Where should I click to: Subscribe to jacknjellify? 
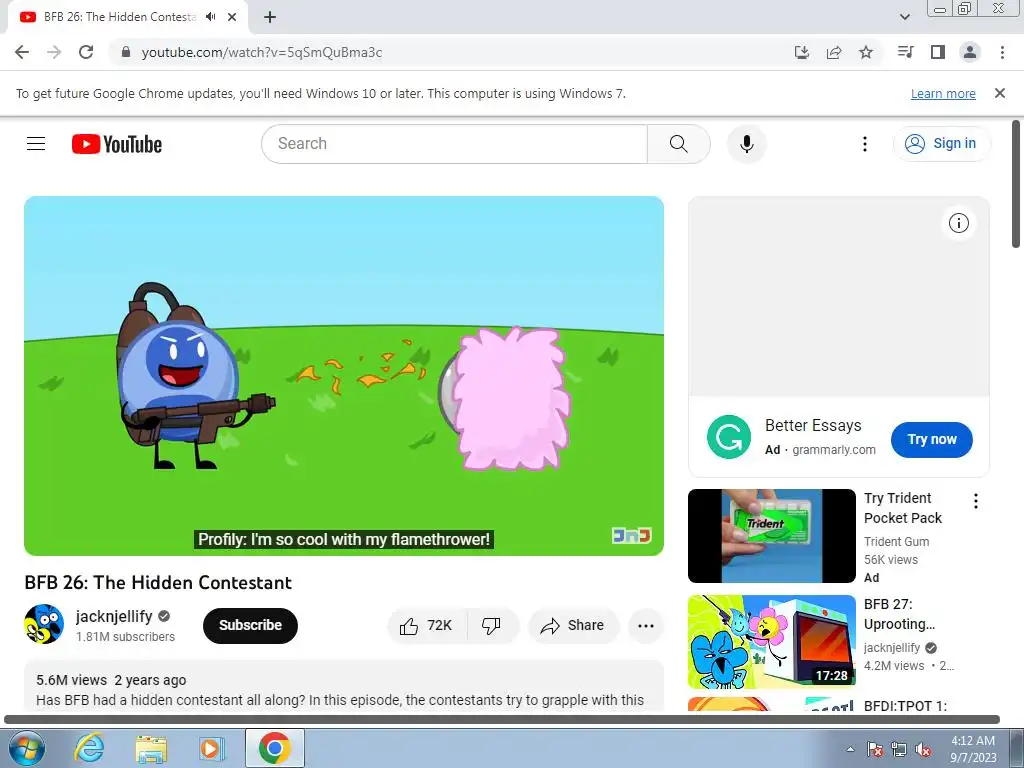(x=250, y=625)
